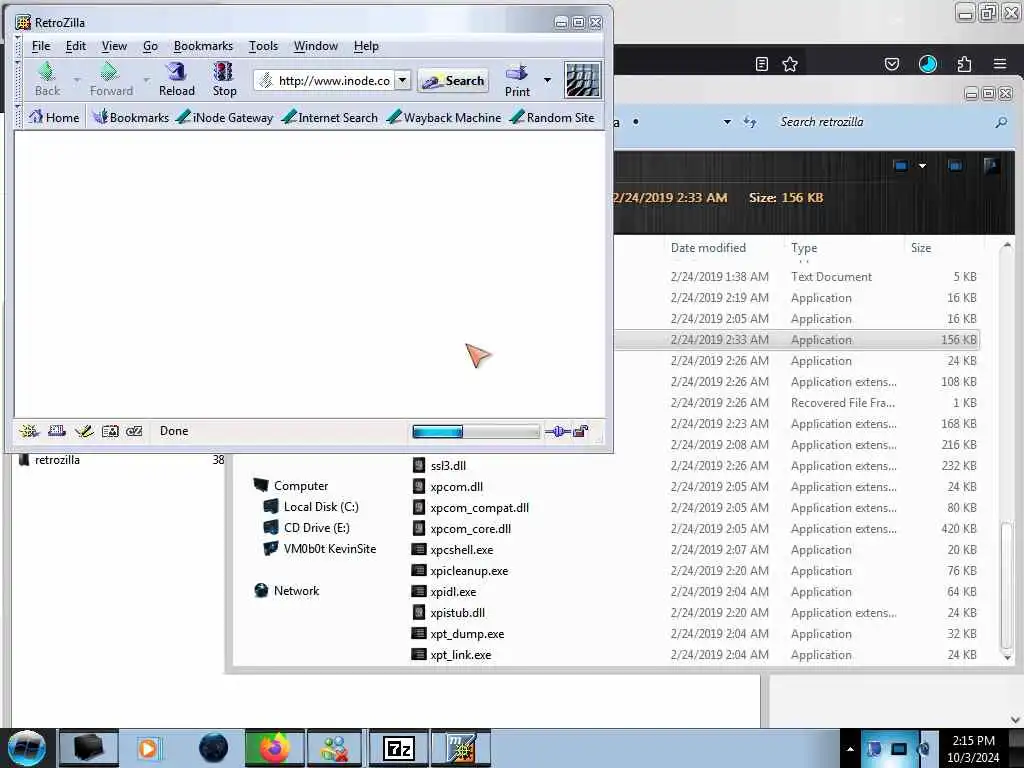
Task: Open the Window menu in RetroZilla
Action: point(315,46)
